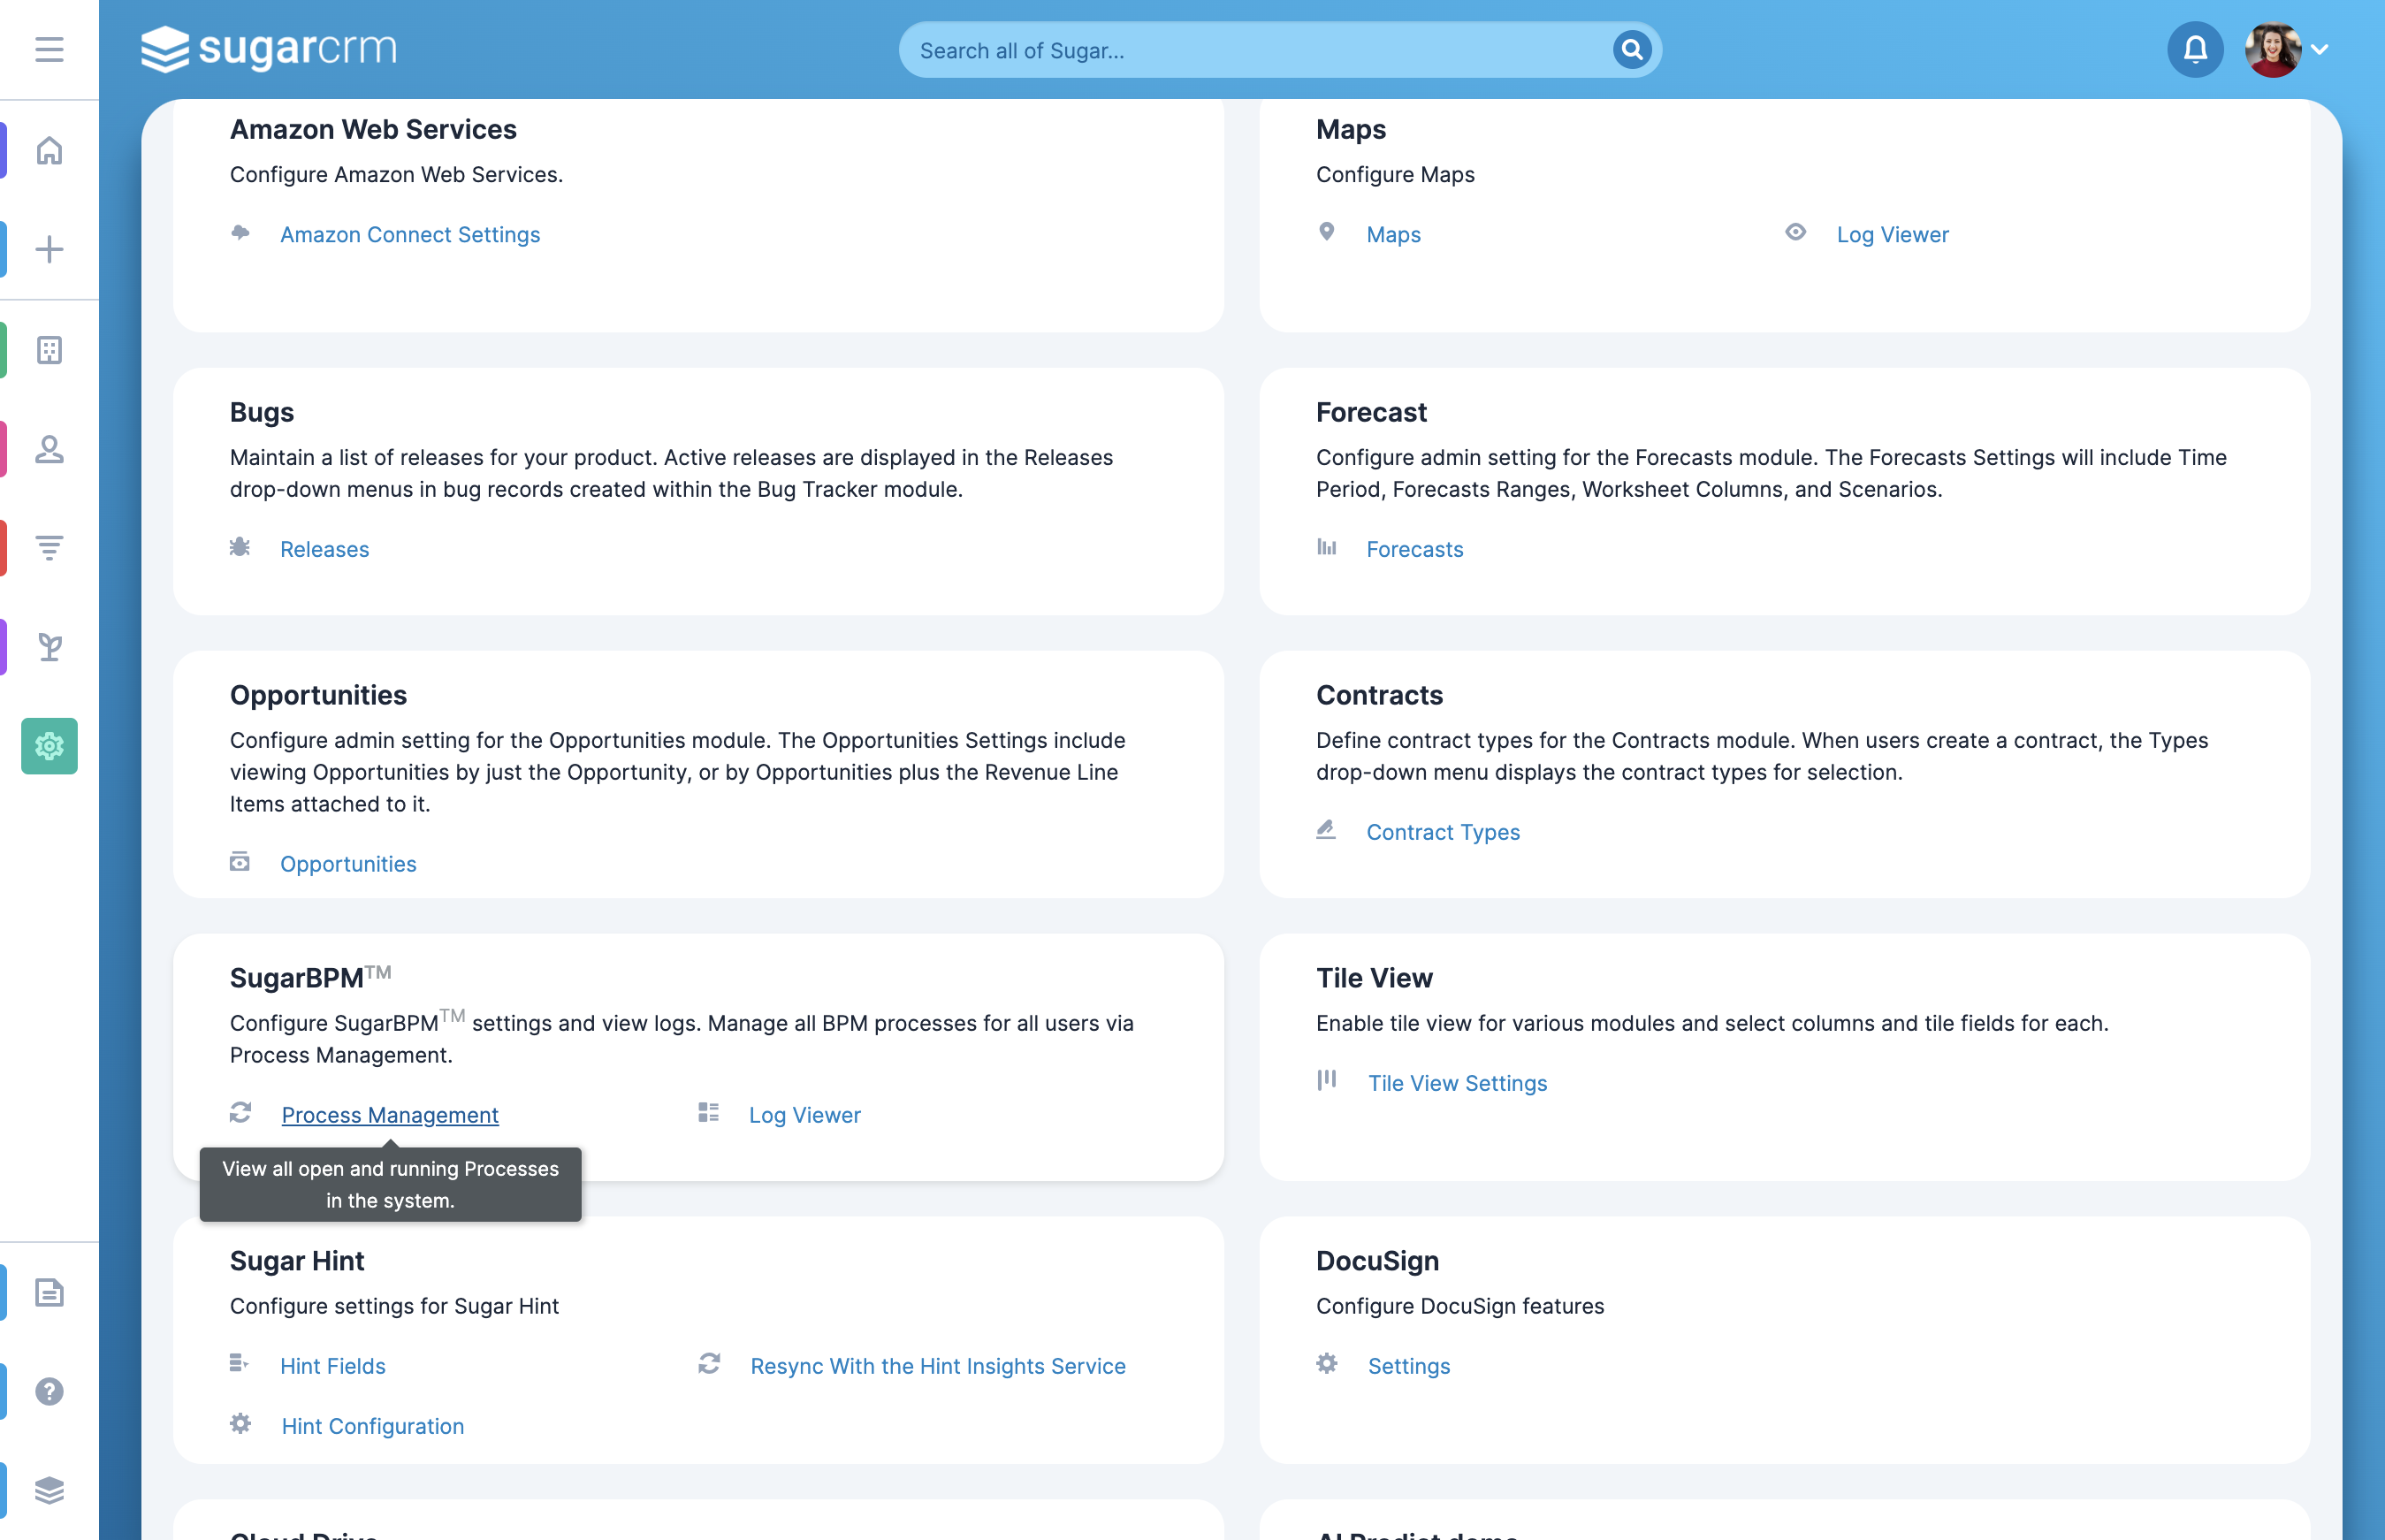Image resolution: width=2385 pixels, height=1540 pixels.
Task: Click the gear icon beside Hint Configuration
Action: 240,1424
